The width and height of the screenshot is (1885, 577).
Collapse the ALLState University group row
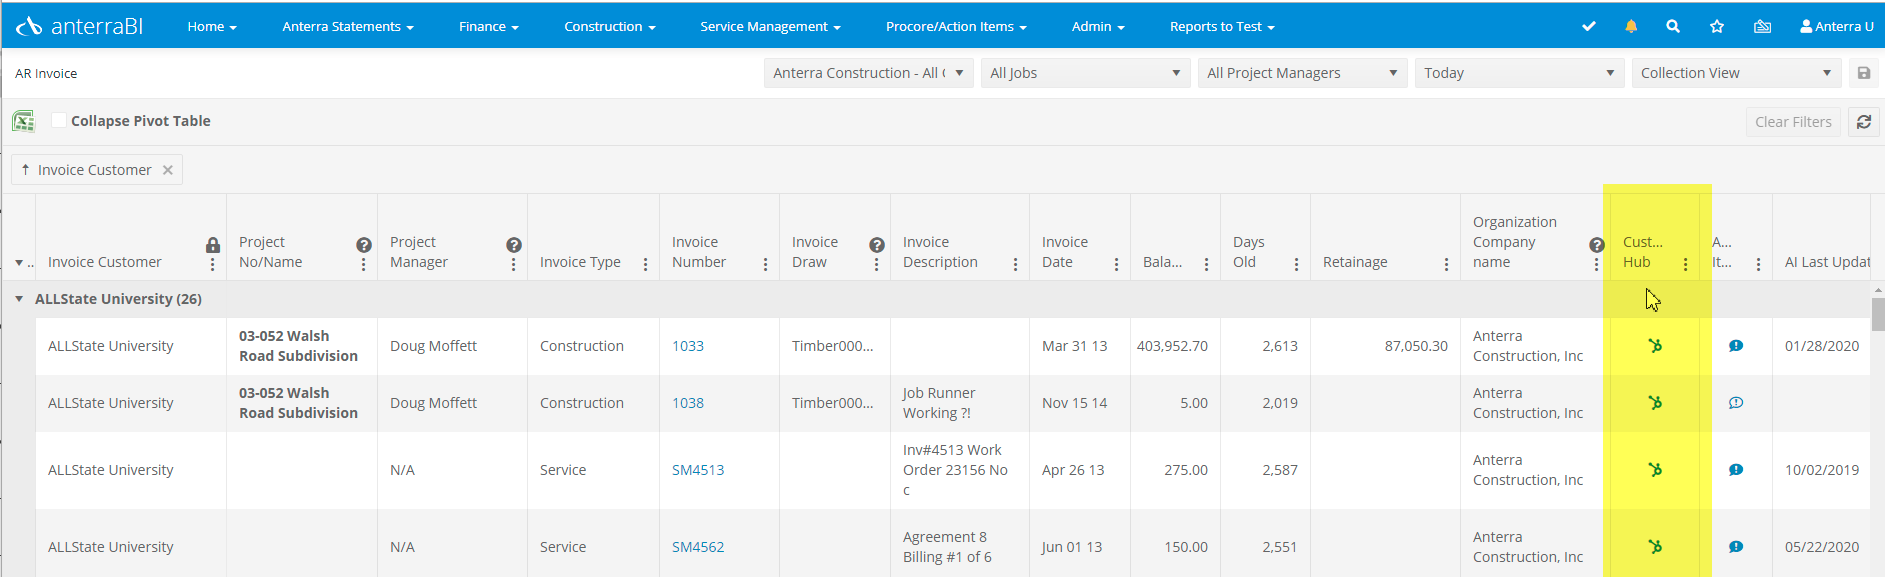(19, 299)
